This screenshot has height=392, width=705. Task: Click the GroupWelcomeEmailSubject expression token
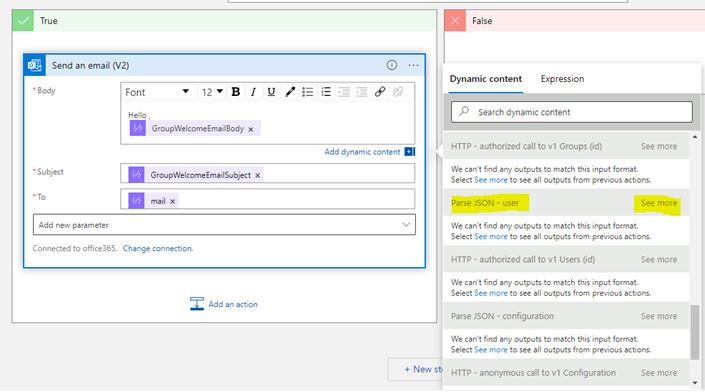click(196, 175)
